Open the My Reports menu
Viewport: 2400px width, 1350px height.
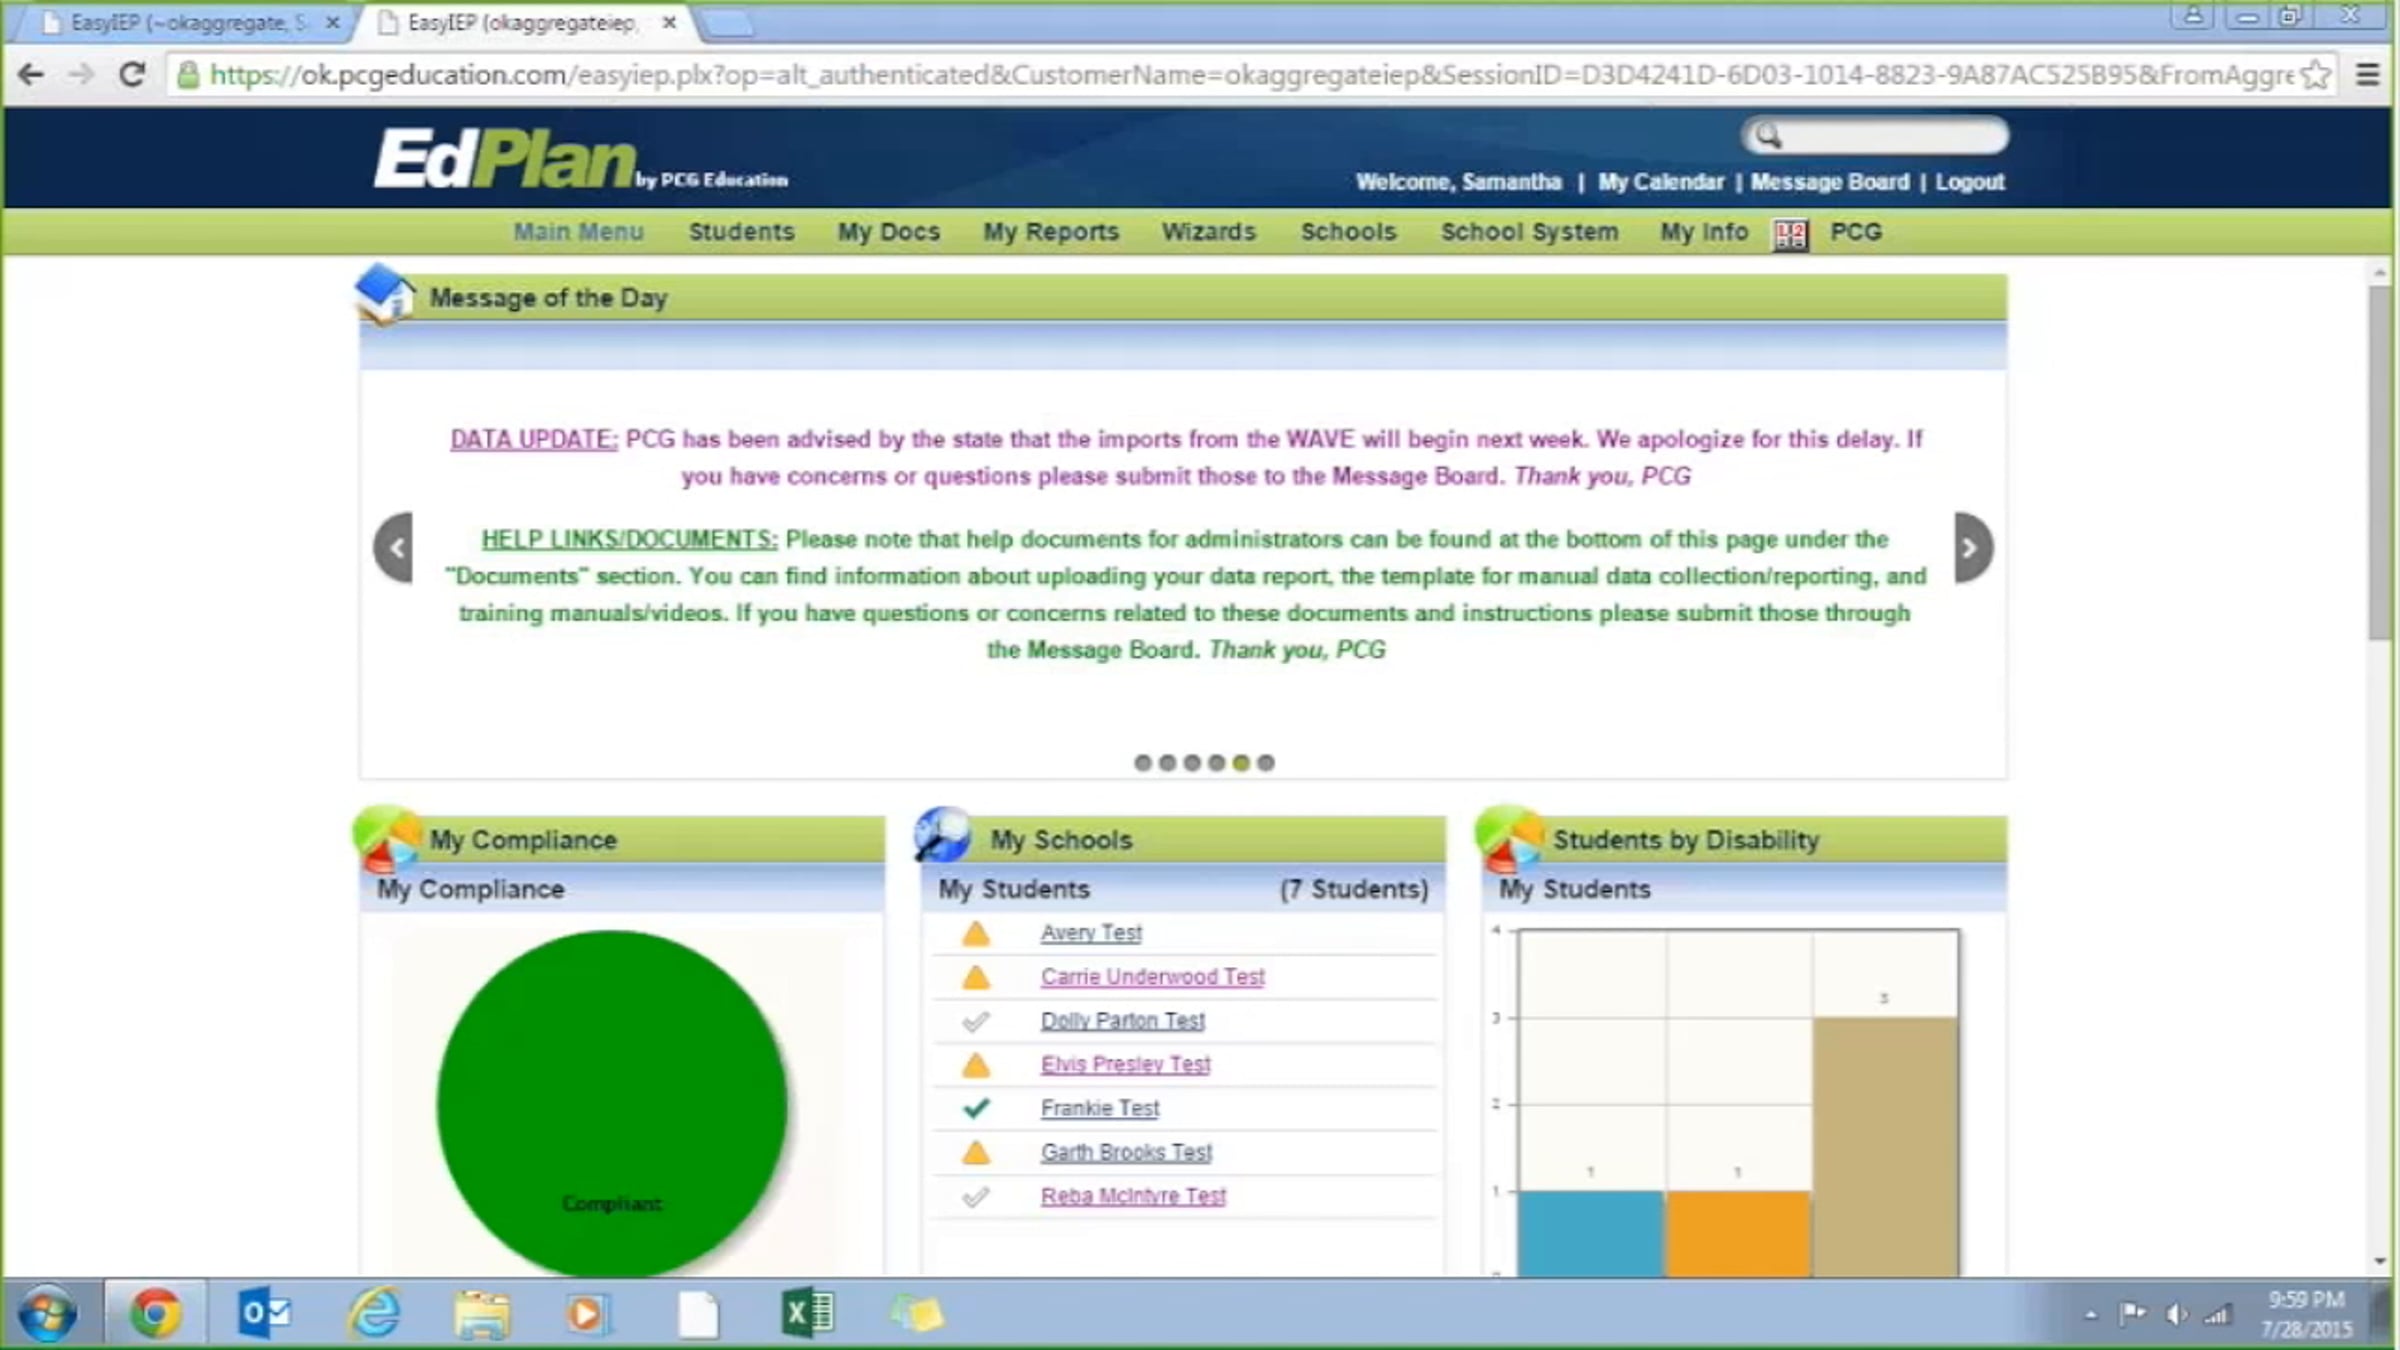1051,232
